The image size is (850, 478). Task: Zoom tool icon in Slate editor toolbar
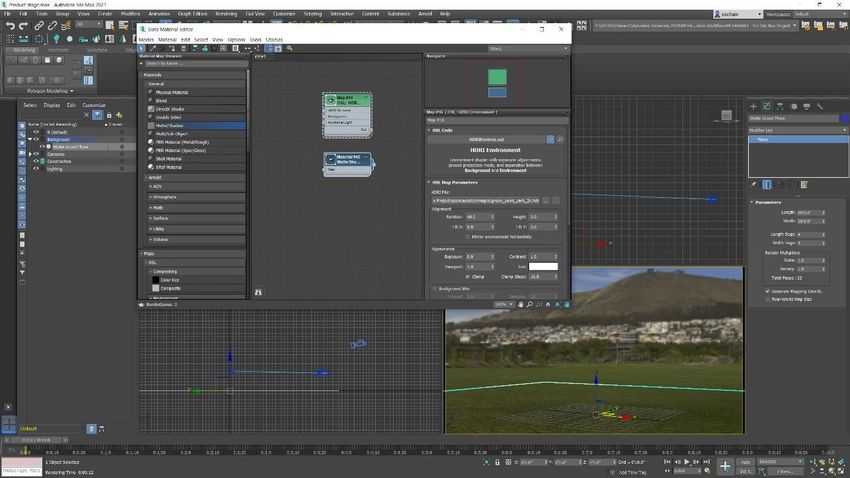tap(289, 48)
